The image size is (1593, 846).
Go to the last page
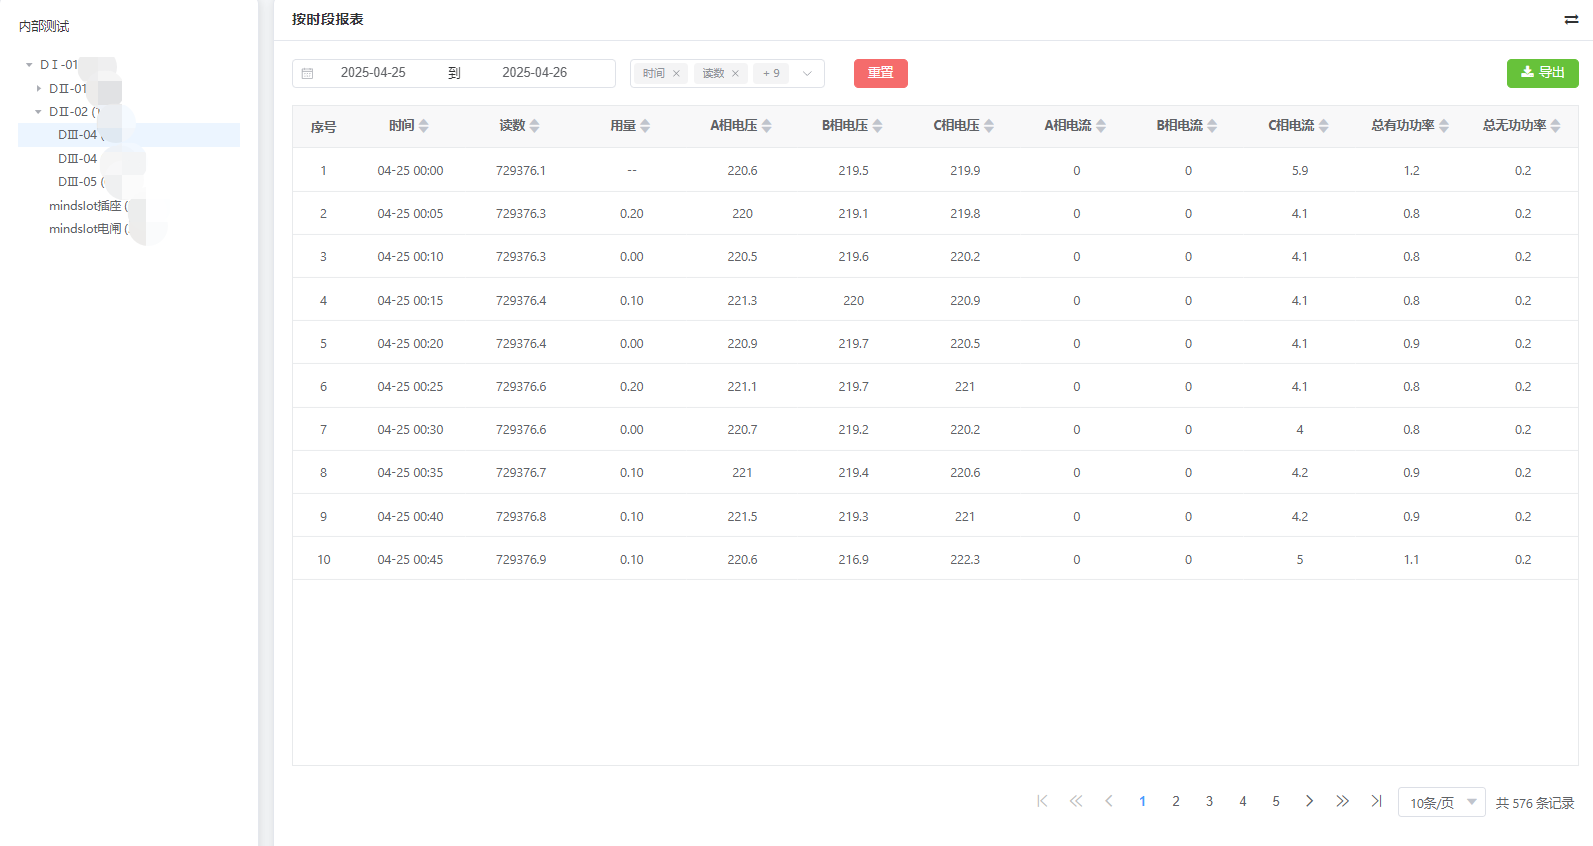1376,801
